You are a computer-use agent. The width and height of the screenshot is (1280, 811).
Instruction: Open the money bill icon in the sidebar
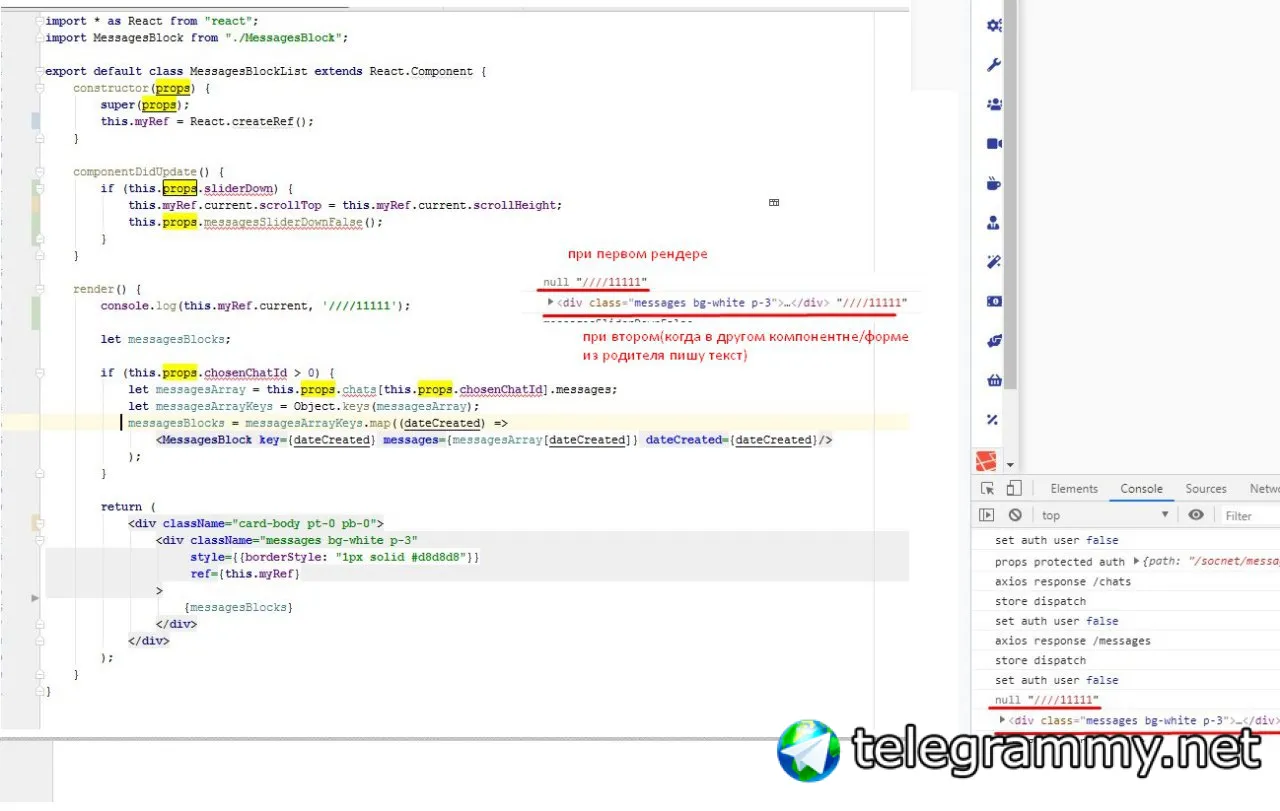click(994, 301)
